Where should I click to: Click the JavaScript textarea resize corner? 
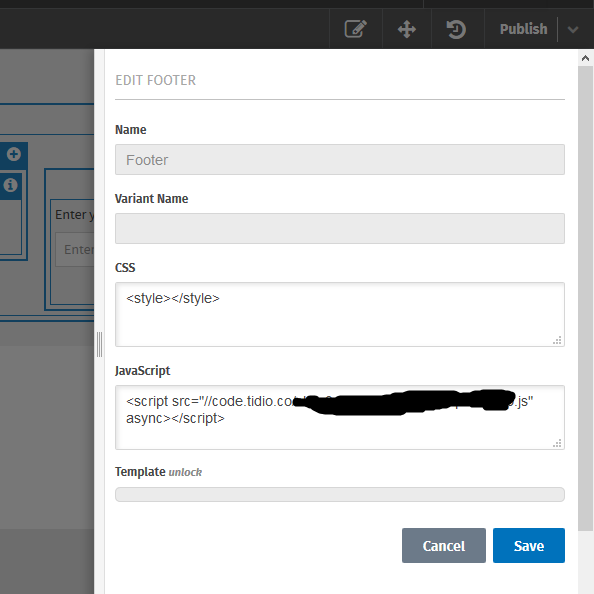click(x=557, y=443)
